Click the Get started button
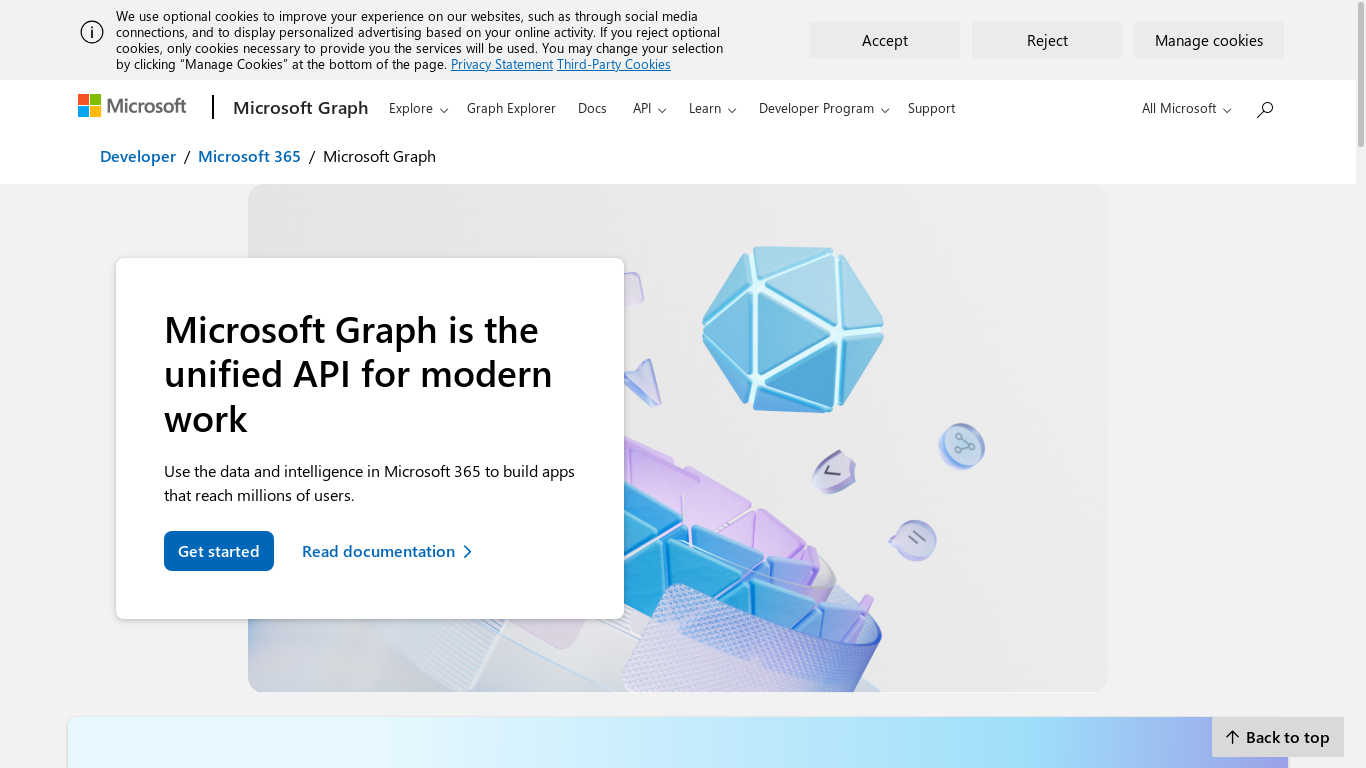Image resolution: width=1366 pixels, height=768 pixels. pyautogui.click(x=219, y=551)
